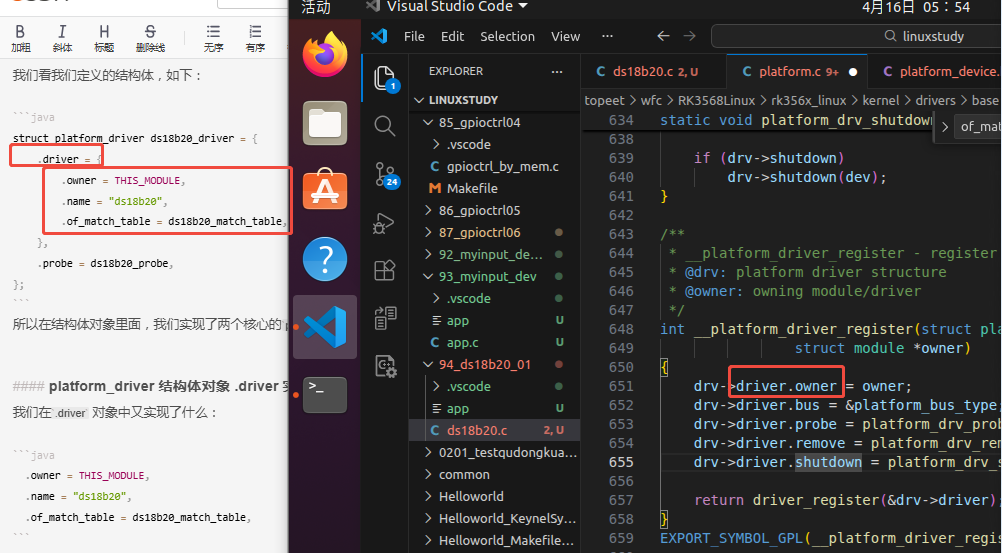Apply italic formatting in the markdown editor
The height and width of the screenshot is (553, 1002).
tap(62, 38)
